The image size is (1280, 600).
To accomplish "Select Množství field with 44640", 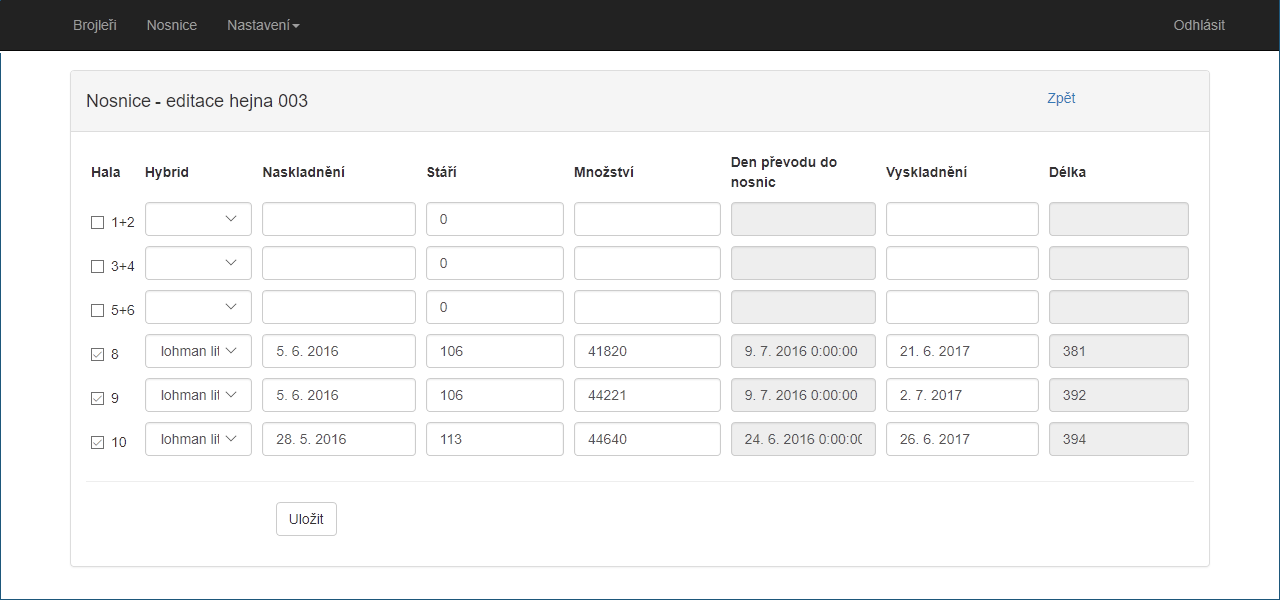I will tap(647, 439).
